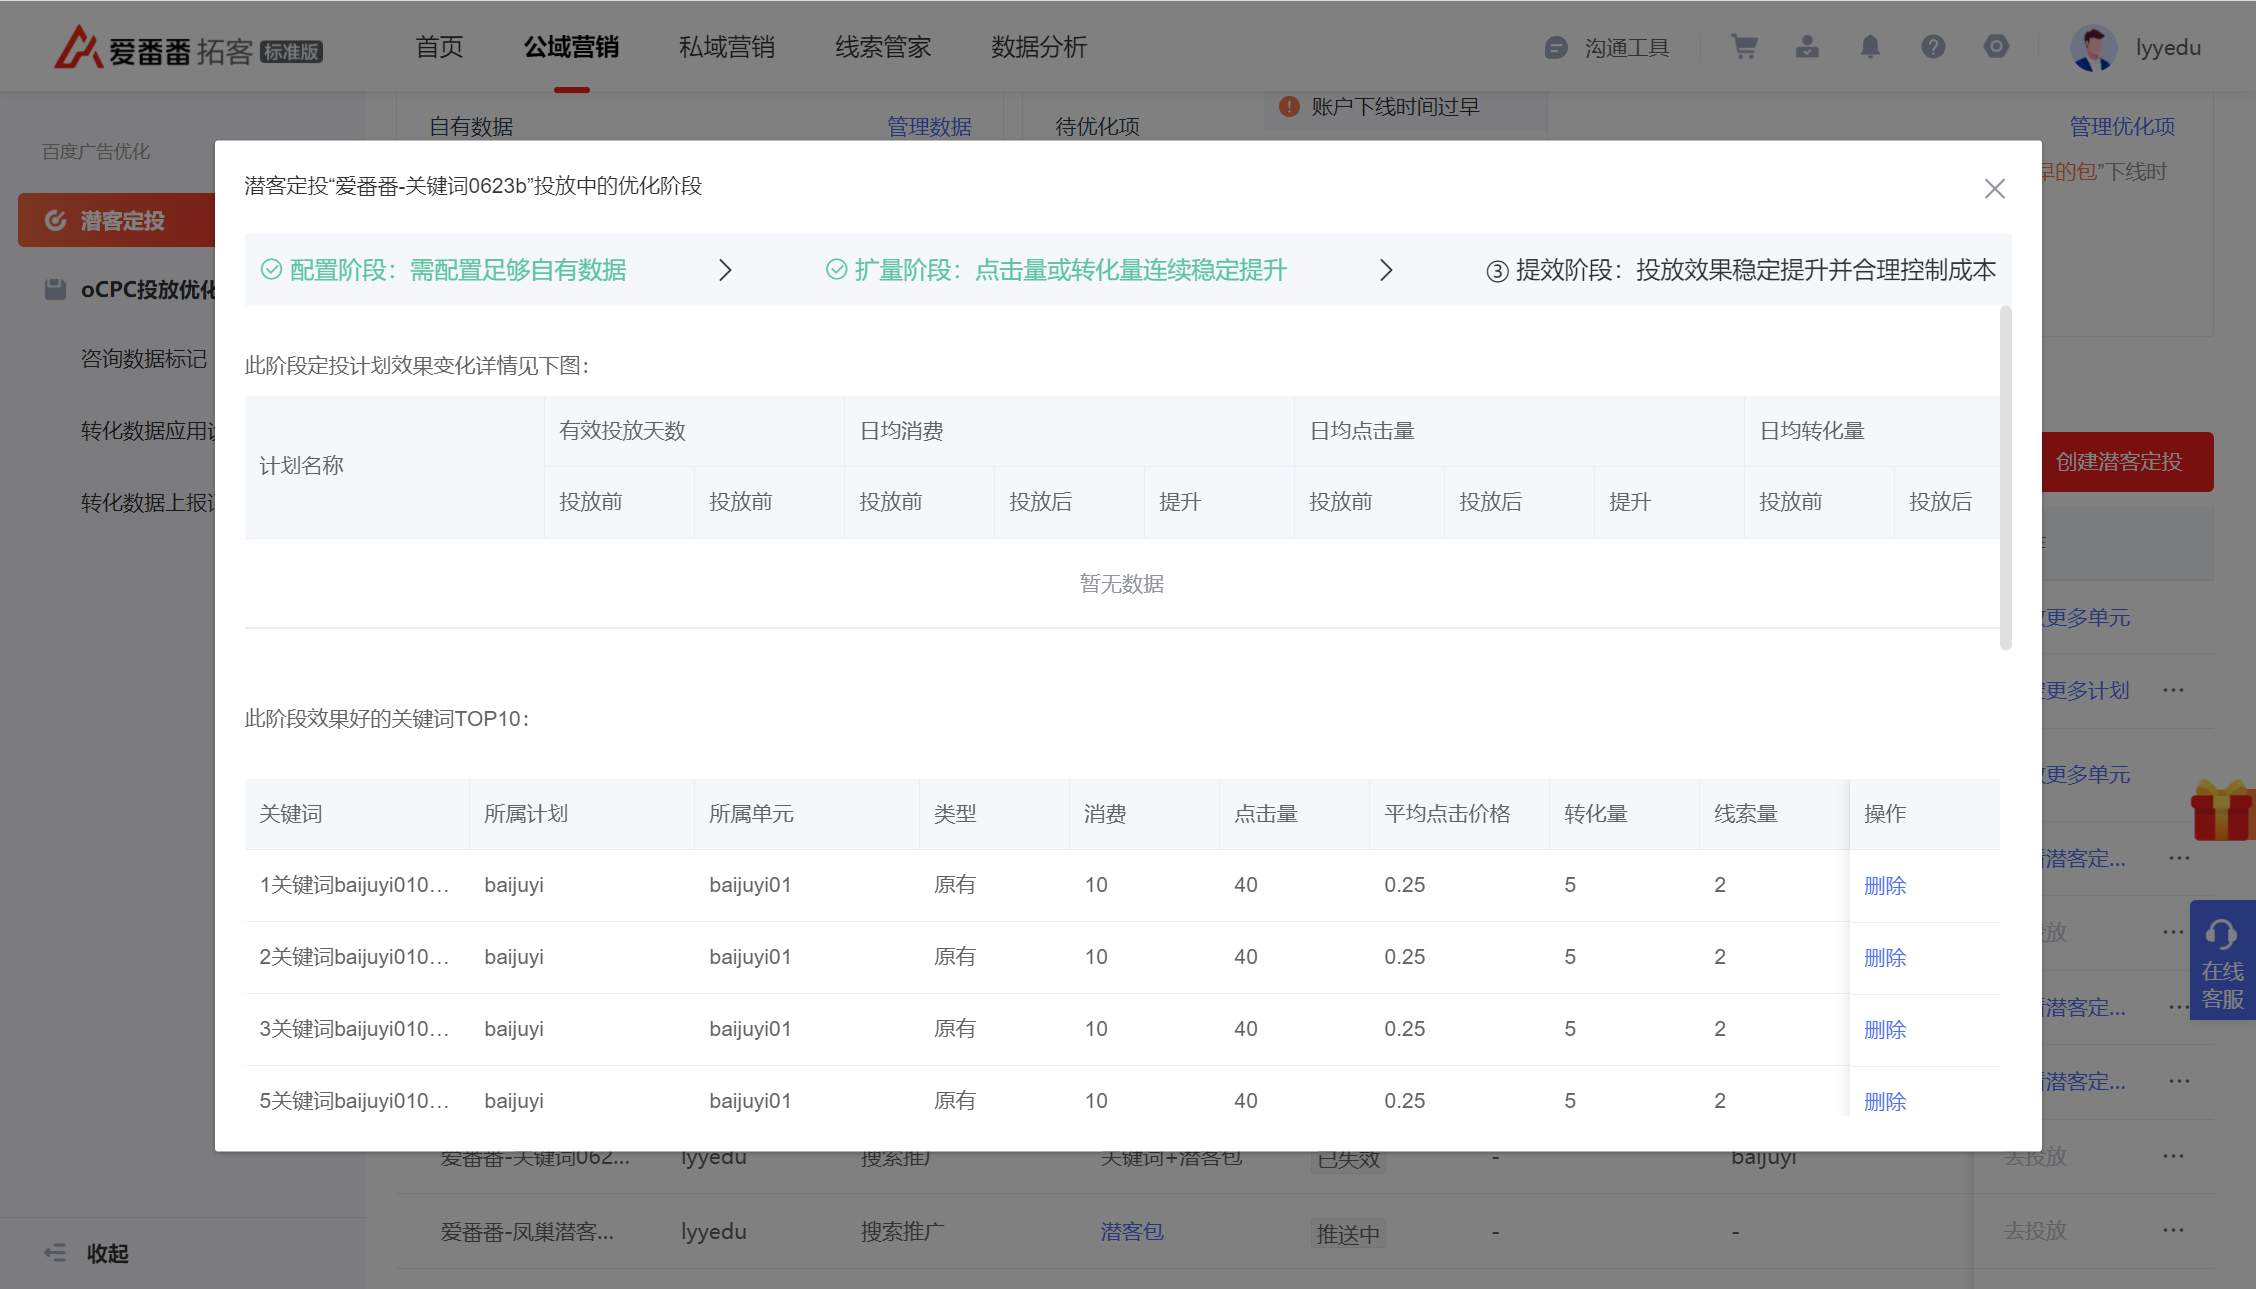2256x1289 pixels.
Task: Click the oCPC投放优化 sidebar icon
Action: pos(56,289)
